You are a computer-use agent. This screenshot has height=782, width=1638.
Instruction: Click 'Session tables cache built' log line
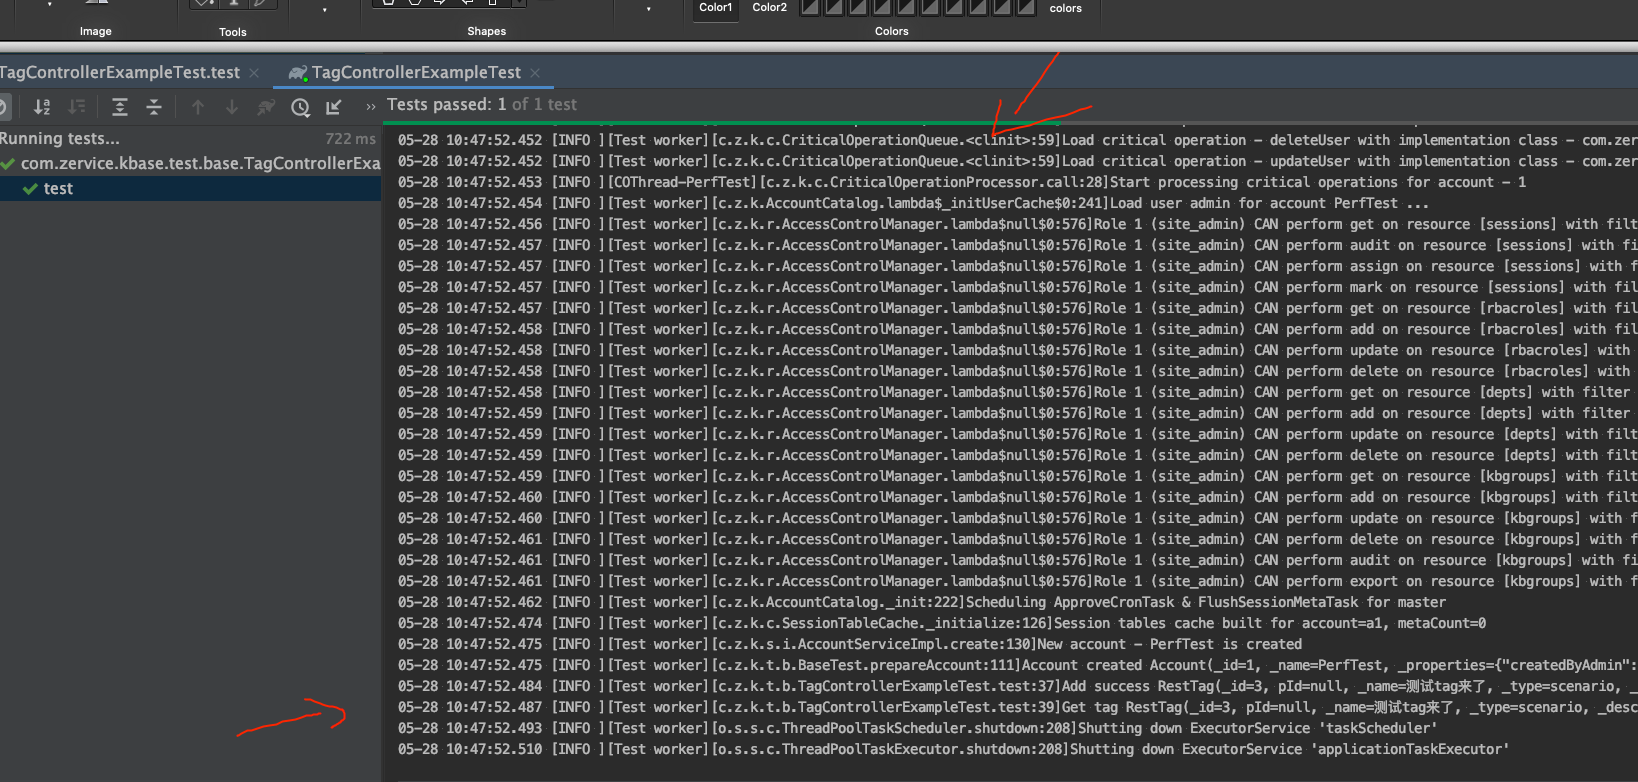pos(942,623)
